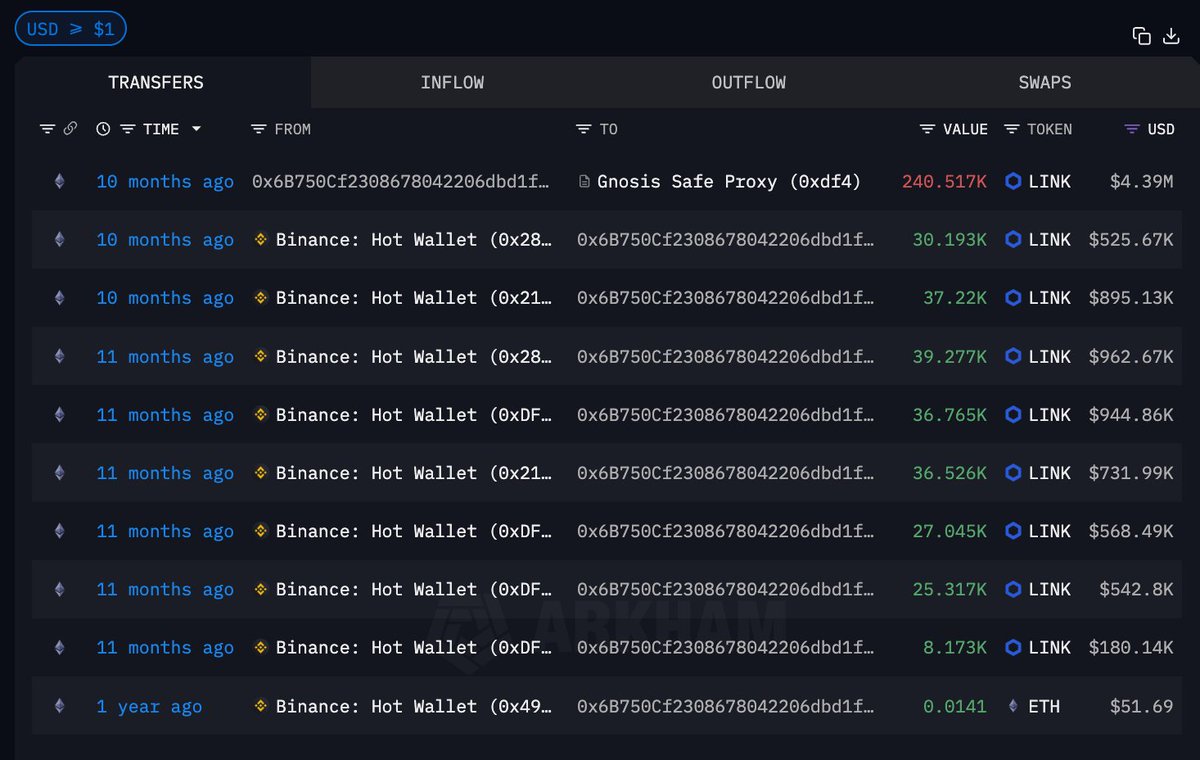Open the SWAPS tab
The width and height of the screenshot is (1200, 760).
point(1044,83)
